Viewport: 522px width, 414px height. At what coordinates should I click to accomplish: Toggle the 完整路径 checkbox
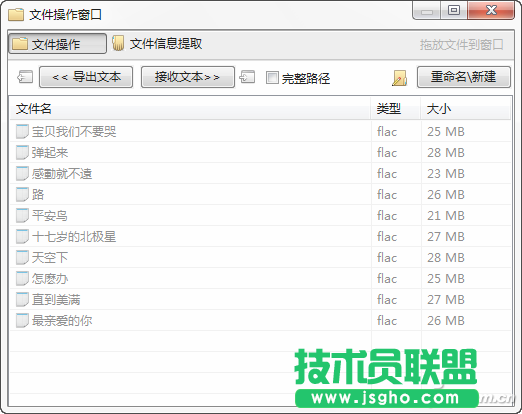(272, 78)
